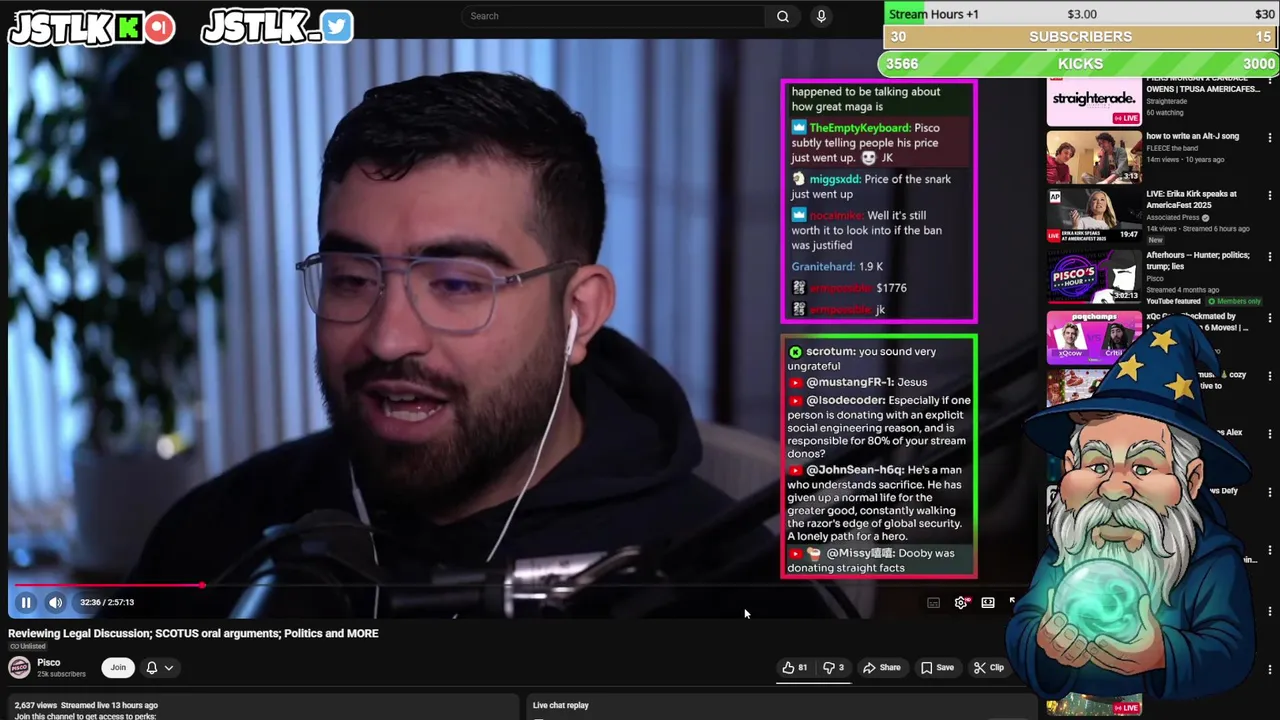This screenshot has height=720, width=1280.
Task: Open the player settings gear
Action: pyautogui.click(x=961, y=602)
